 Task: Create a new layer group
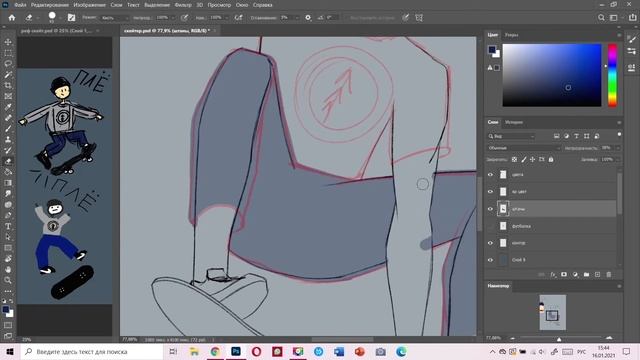coord(586,275)
